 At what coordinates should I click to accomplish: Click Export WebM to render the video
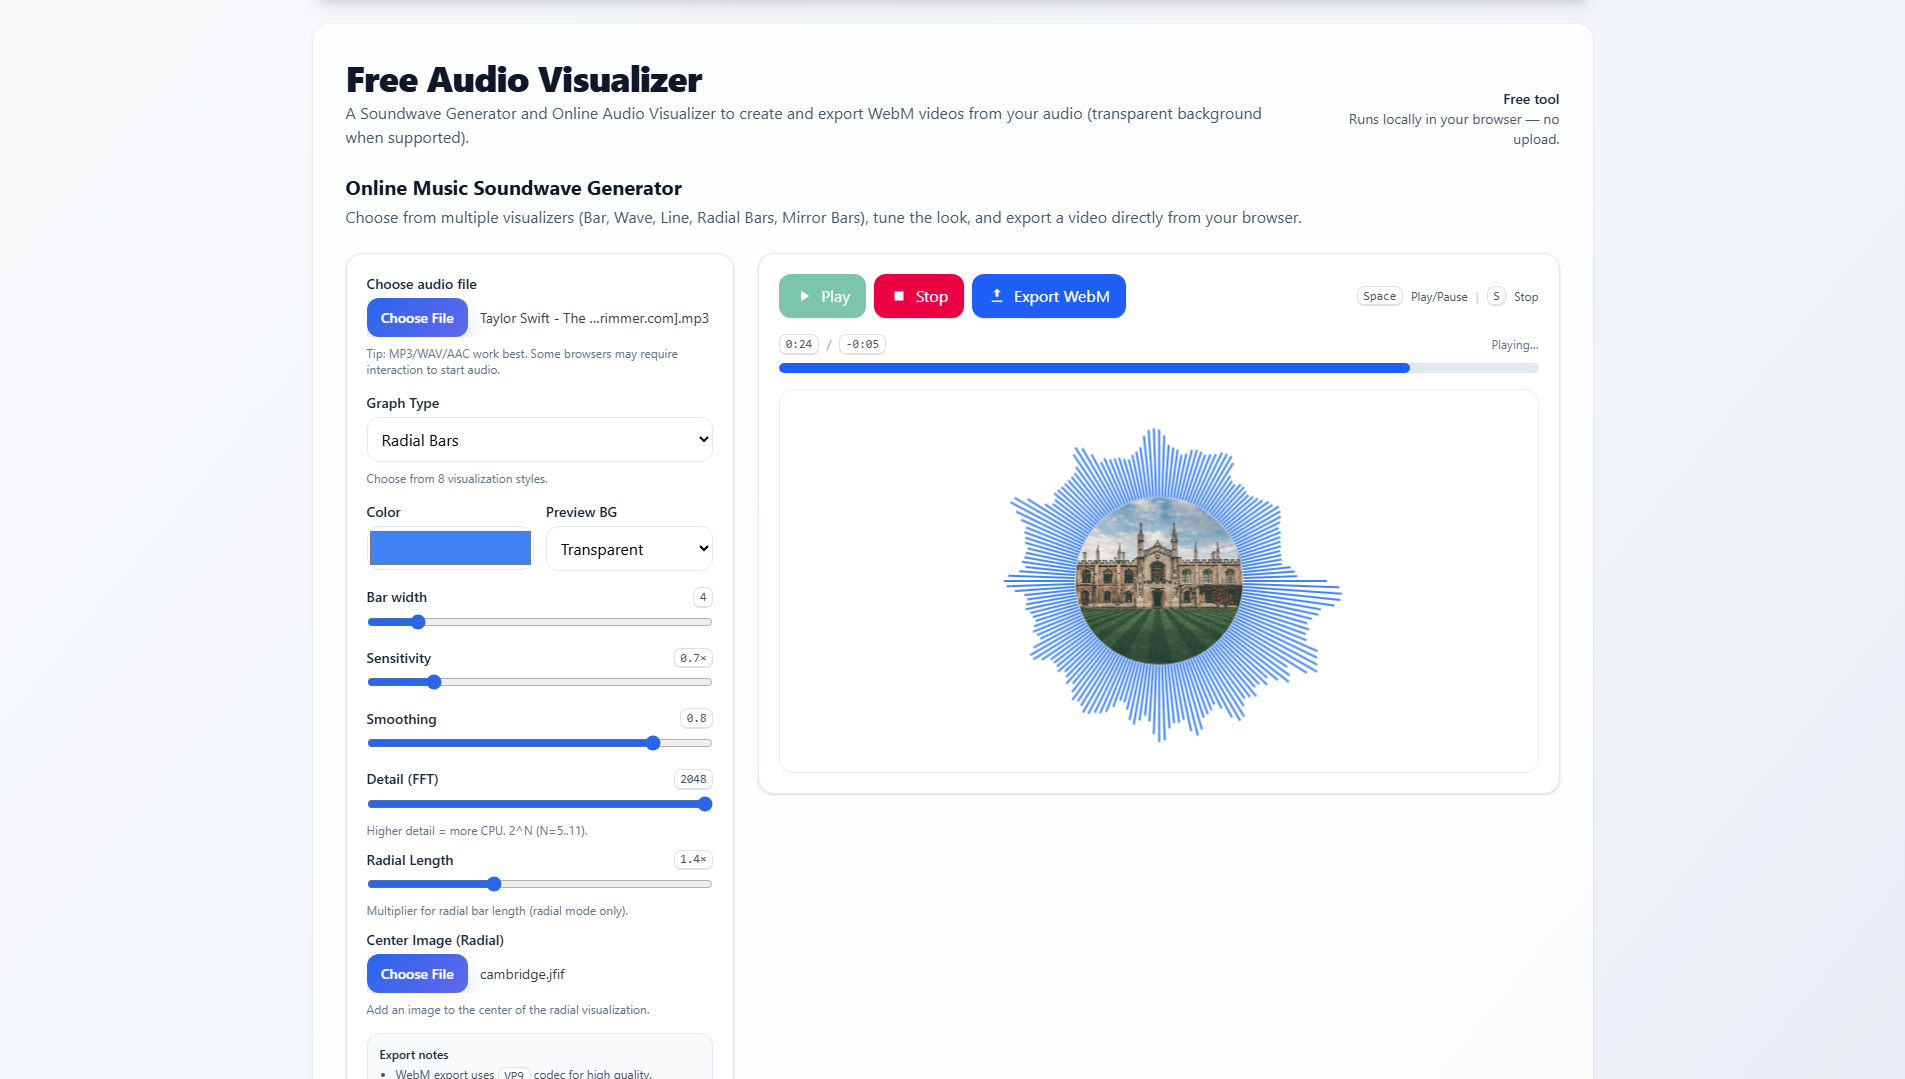pyautogui.click(x=1048, y=296)
